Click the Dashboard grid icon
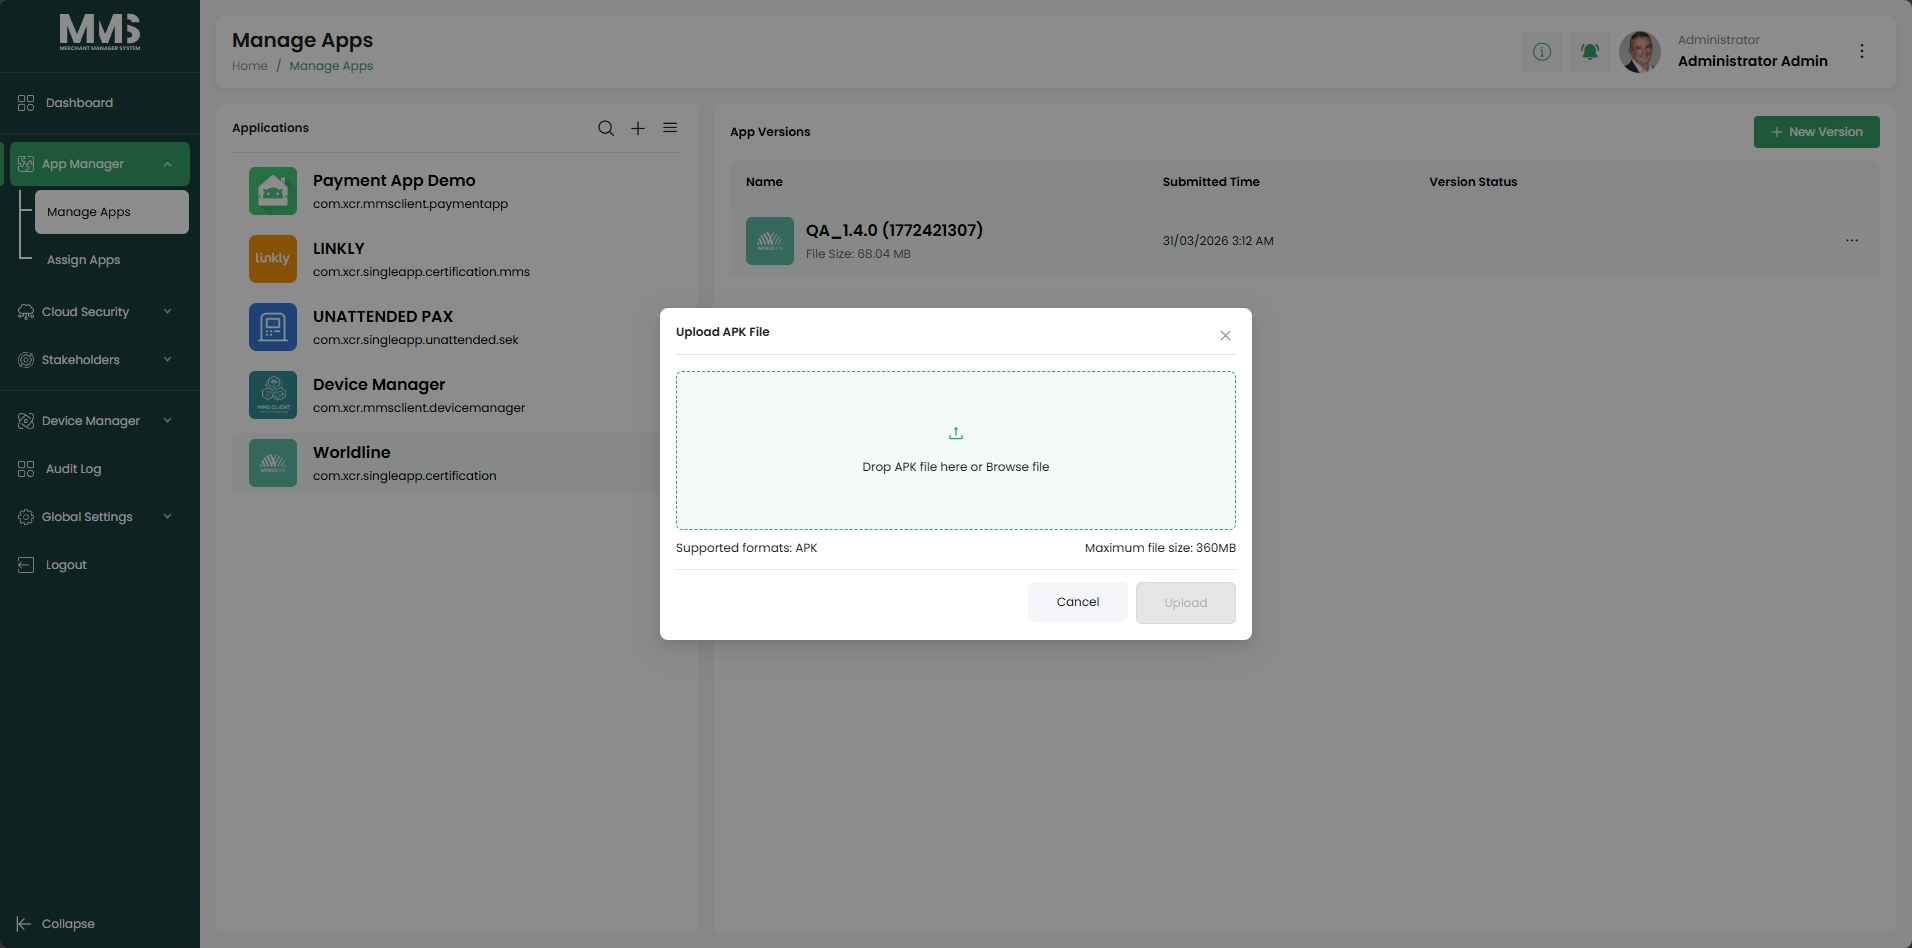The width and height of the screenshot is (1912, 948). point(26,103)
